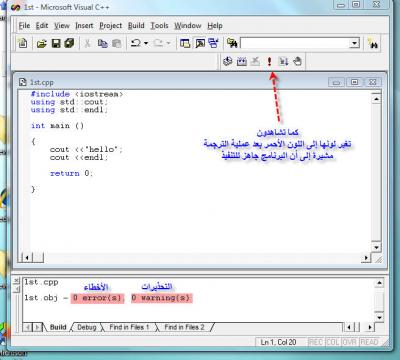Screen dimensions: 400x360
Task: Click the Build icon in build toolbar
Action: tap(242, 61)
